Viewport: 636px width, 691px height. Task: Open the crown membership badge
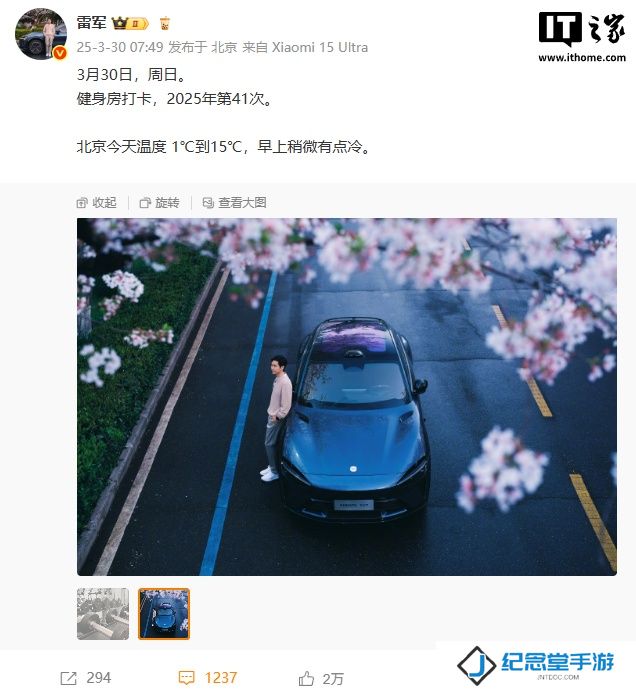[130, 23]
